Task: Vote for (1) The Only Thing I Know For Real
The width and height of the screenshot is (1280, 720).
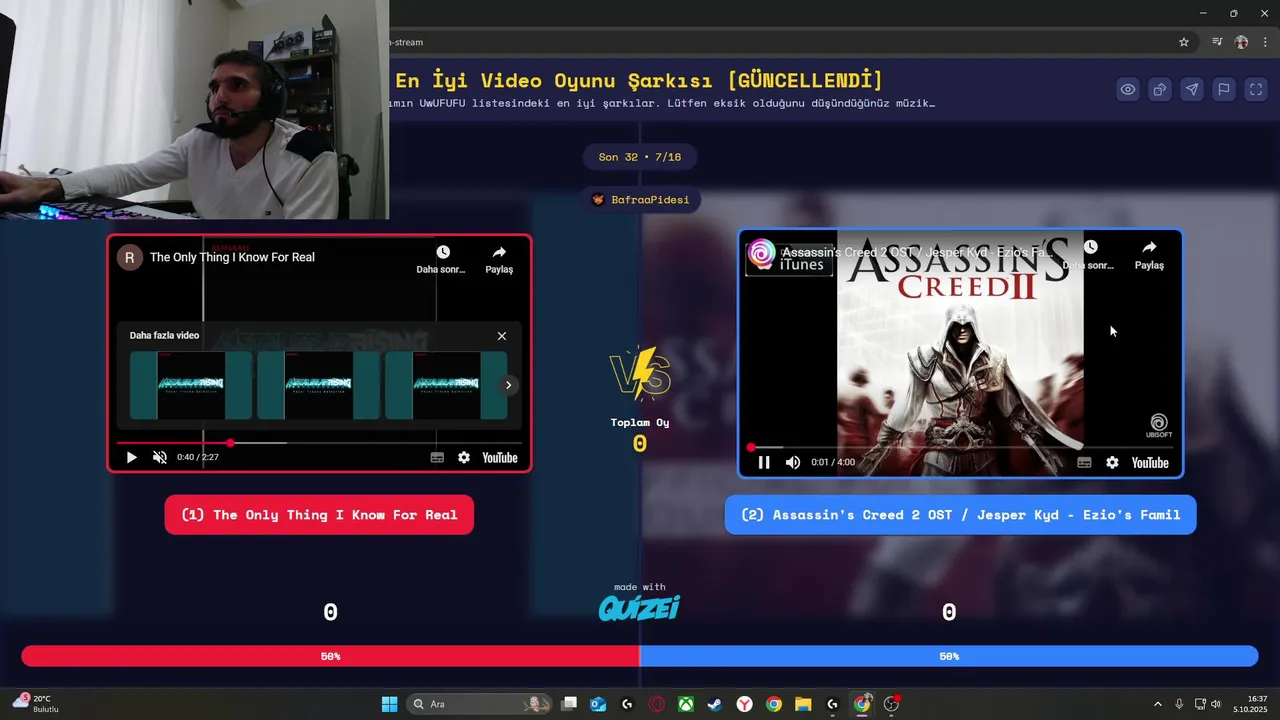Action: tap(319, 515)
